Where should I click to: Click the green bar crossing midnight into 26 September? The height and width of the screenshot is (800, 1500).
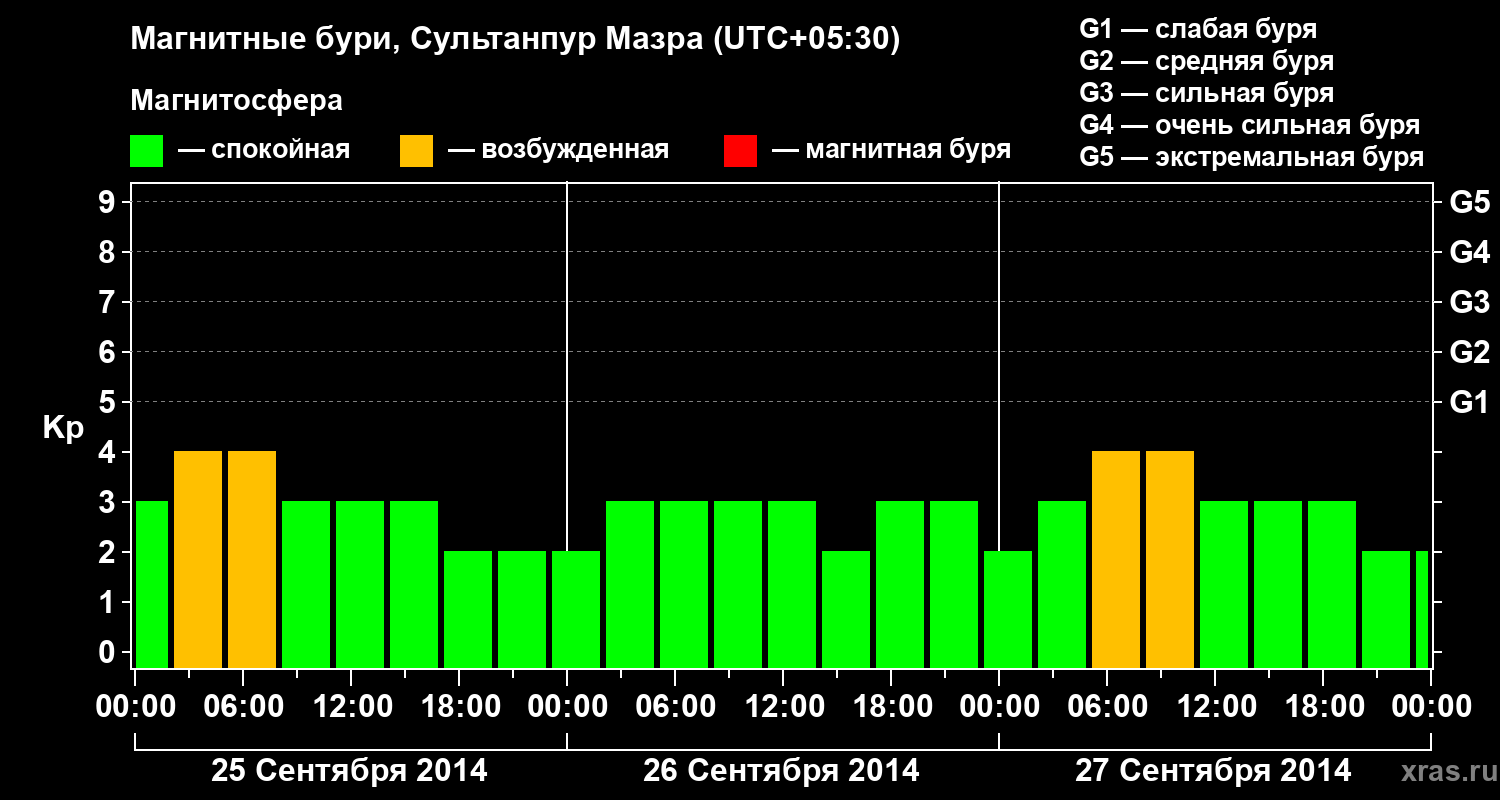pyautogui.click(x=576, y=610)
